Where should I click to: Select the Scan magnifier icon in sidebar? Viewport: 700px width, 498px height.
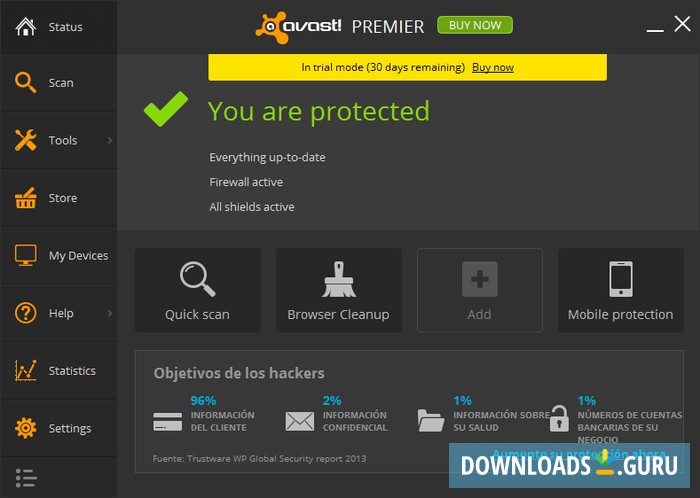pos(25,83)
